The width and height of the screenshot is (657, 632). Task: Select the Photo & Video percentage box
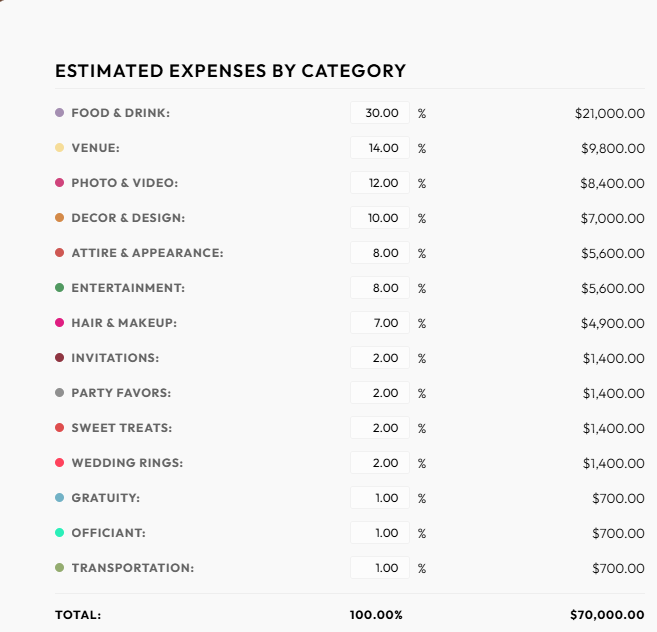click(x=380, y=183)
